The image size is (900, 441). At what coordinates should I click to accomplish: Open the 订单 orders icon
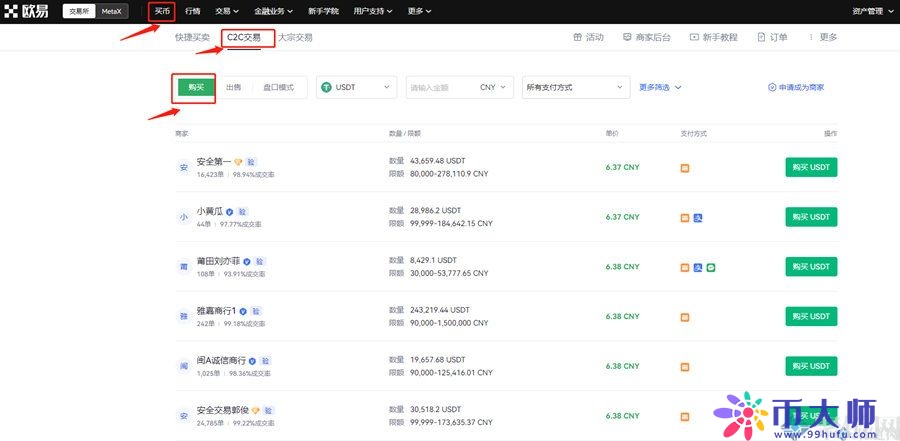(x=759, y=37)
